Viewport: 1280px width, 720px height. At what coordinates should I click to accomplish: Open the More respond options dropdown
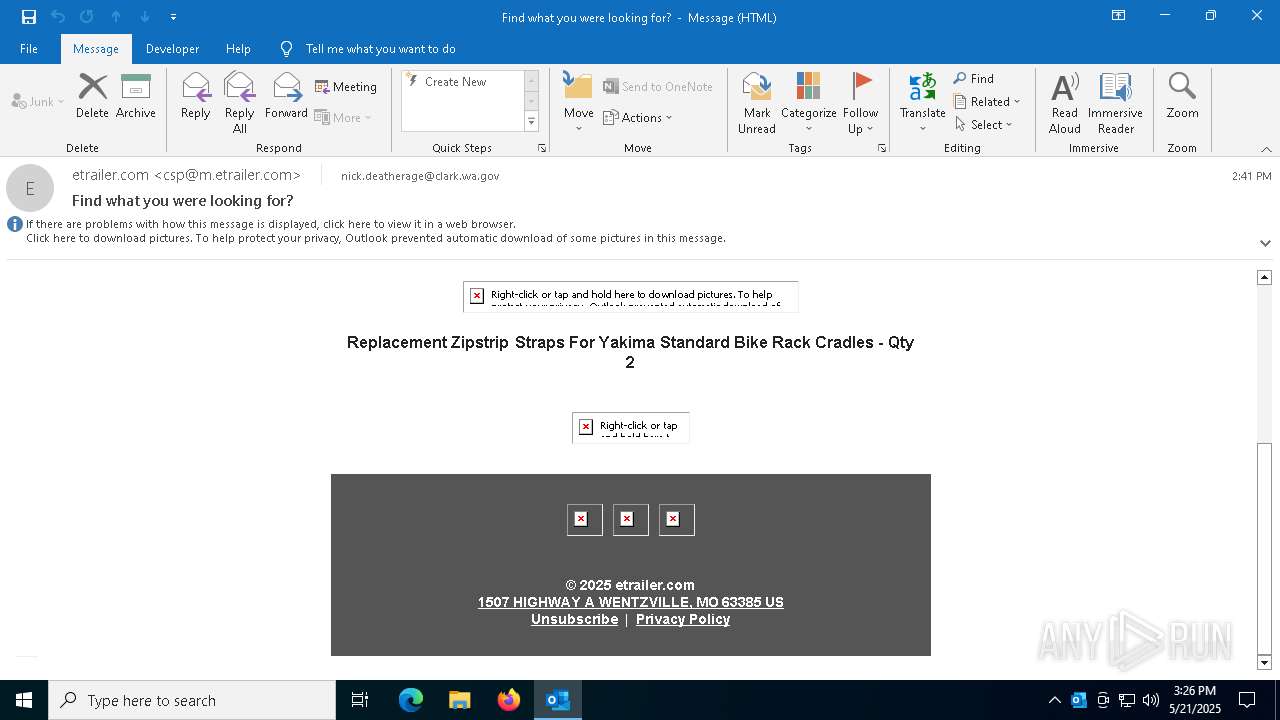point(343,117)
